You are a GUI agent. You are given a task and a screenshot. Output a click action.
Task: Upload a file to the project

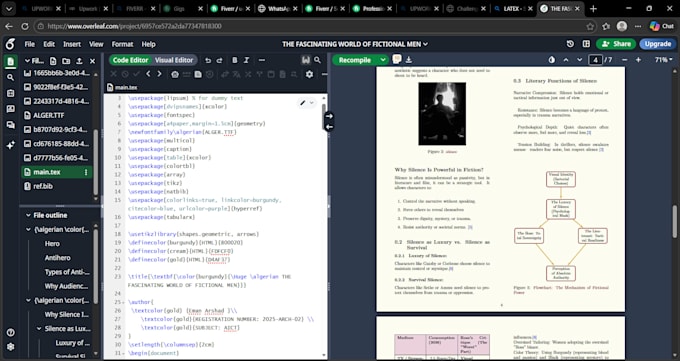coord(79,61)
